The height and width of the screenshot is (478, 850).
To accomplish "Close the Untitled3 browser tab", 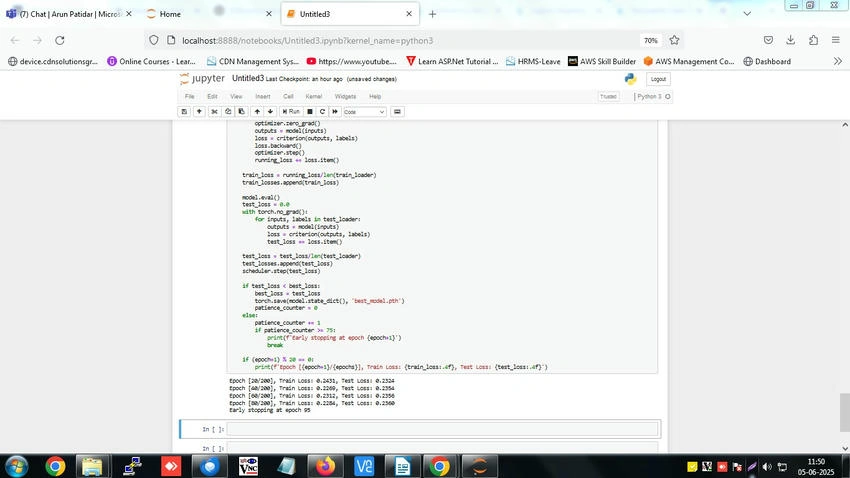I will [409, 14].
